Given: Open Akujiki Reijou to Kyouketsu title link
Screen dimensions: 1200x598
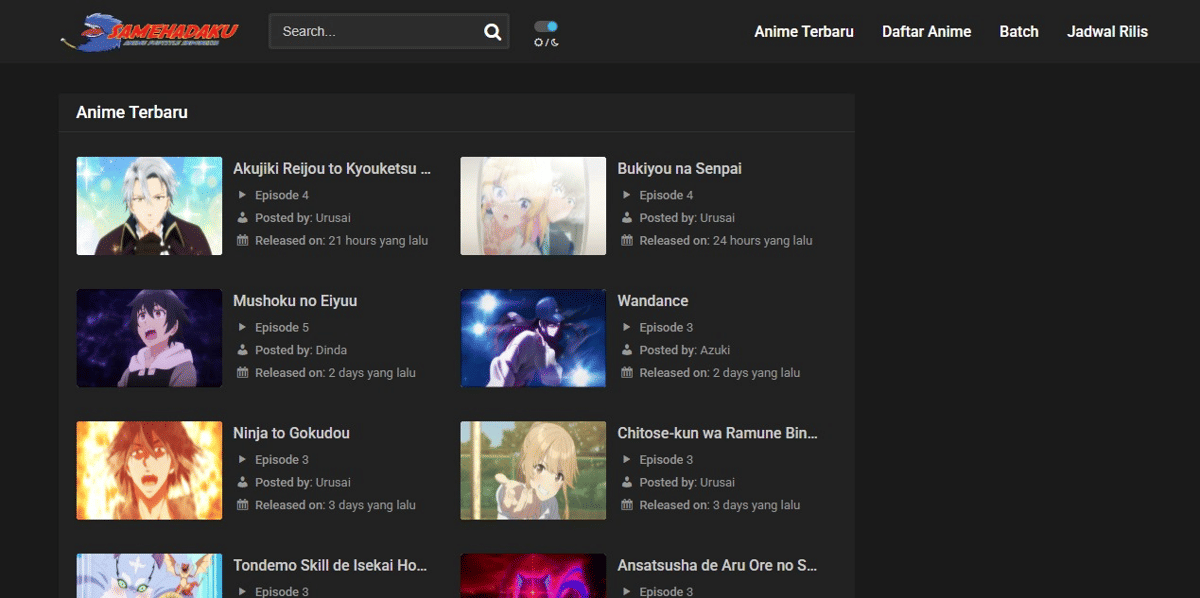Looking at the screenshot, I should click(332, 169).
